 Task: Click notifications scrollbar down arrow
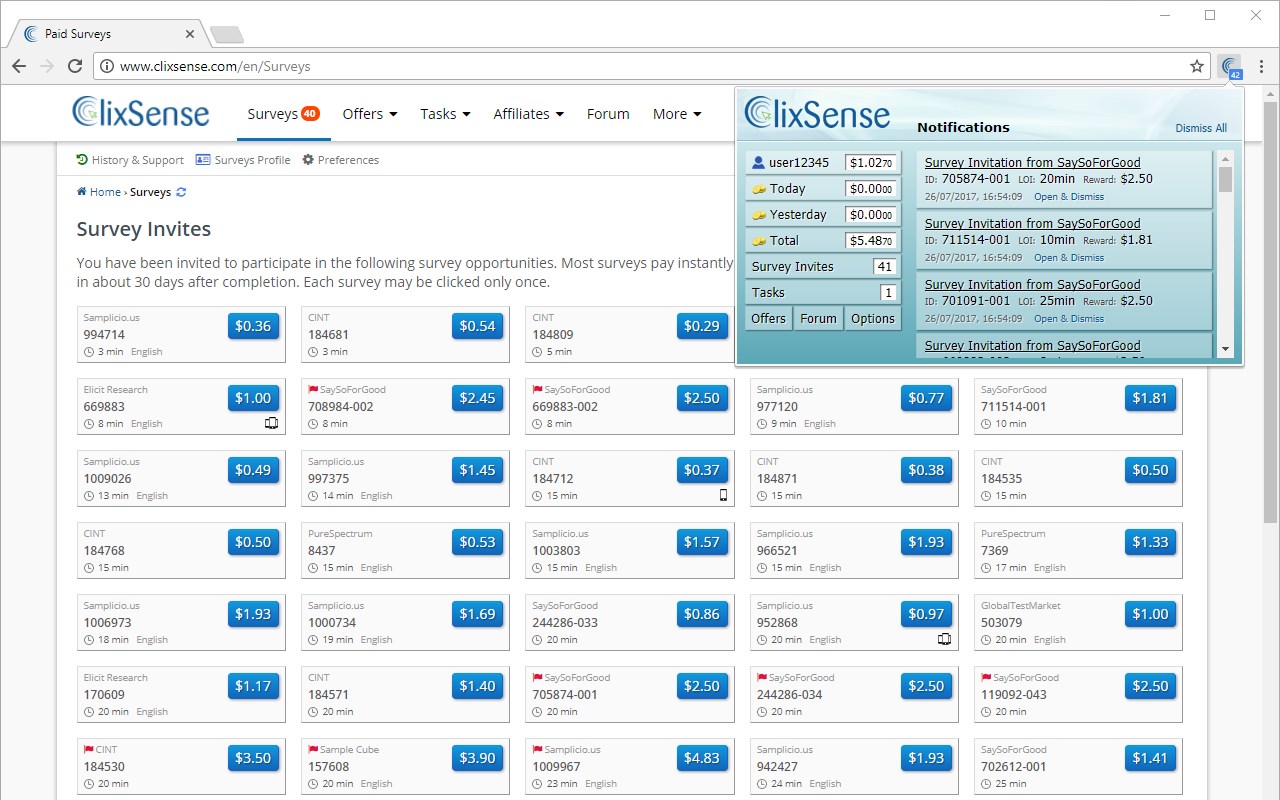1225,349
